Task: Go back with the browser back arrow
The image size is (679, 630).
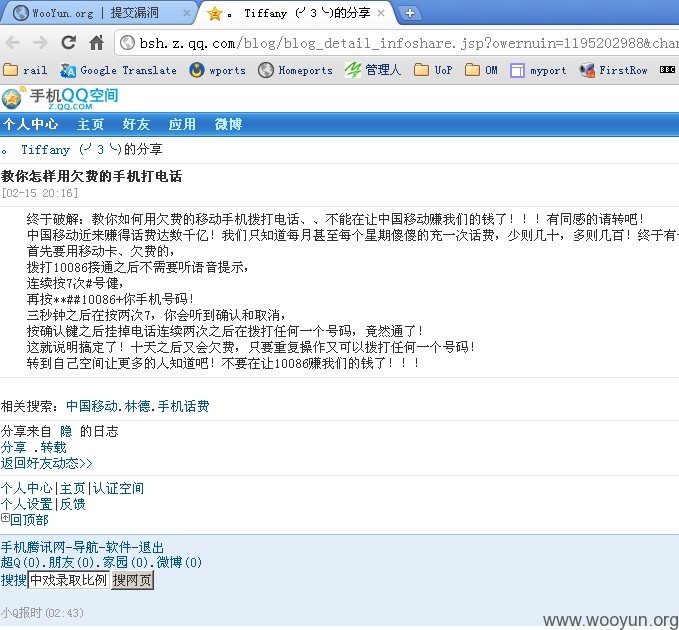Action: tap(12, 42)
